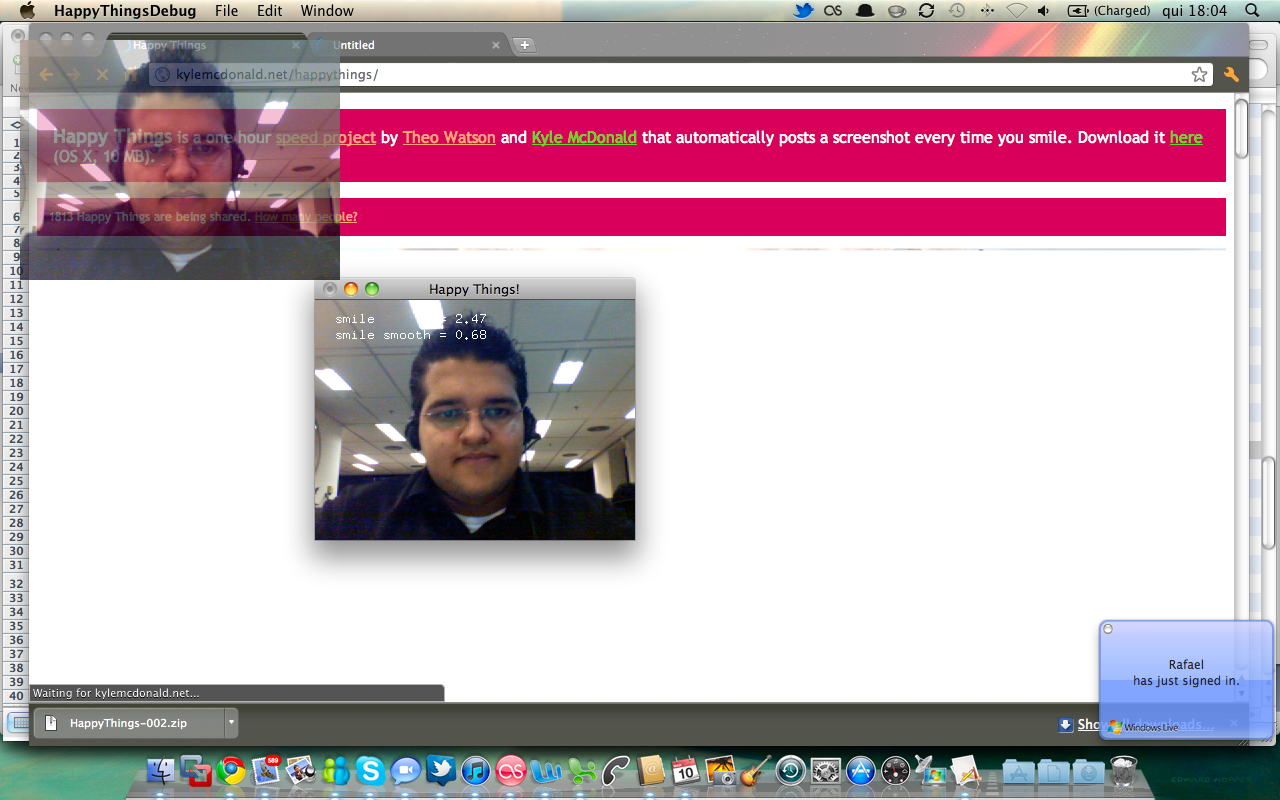Open the Wi-Fi status menu
Screen dimensions: 1280x800
[1017, 11]
